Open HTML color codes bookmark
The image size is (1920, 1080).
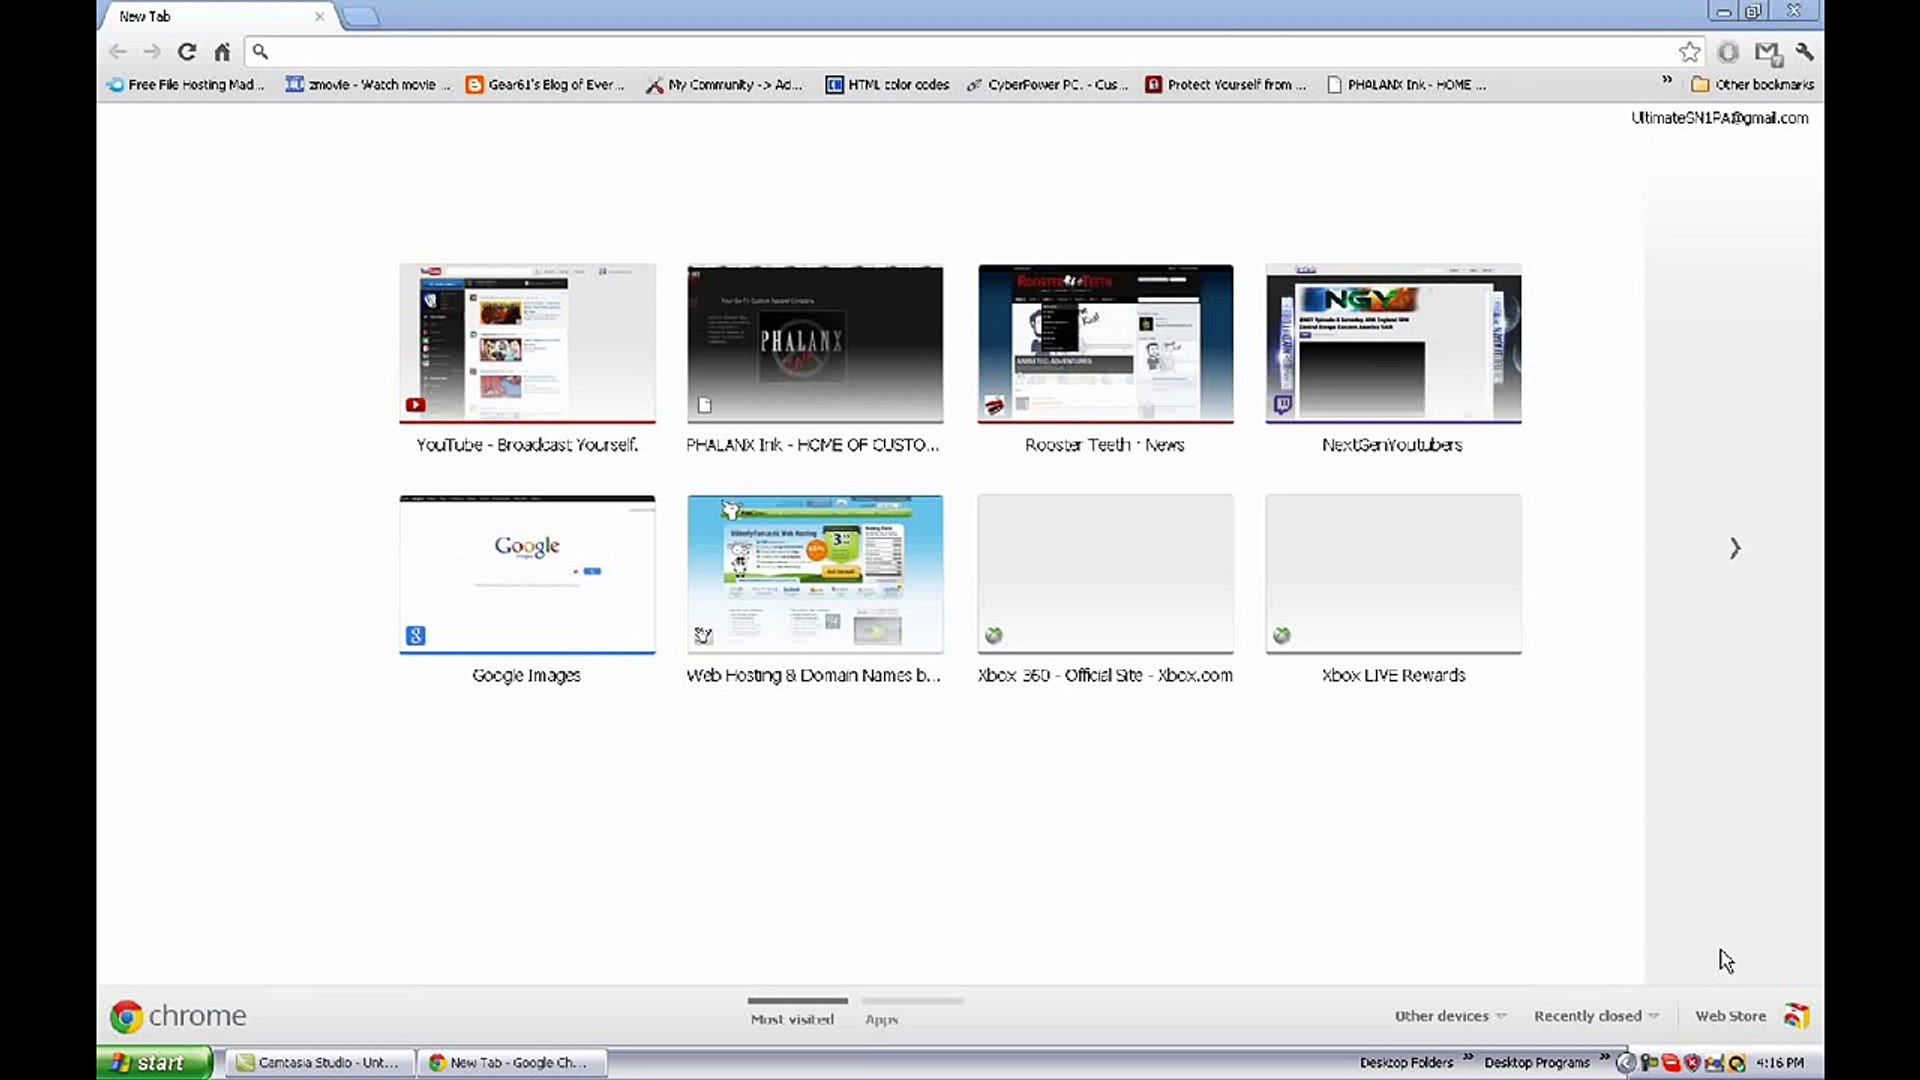888,85
